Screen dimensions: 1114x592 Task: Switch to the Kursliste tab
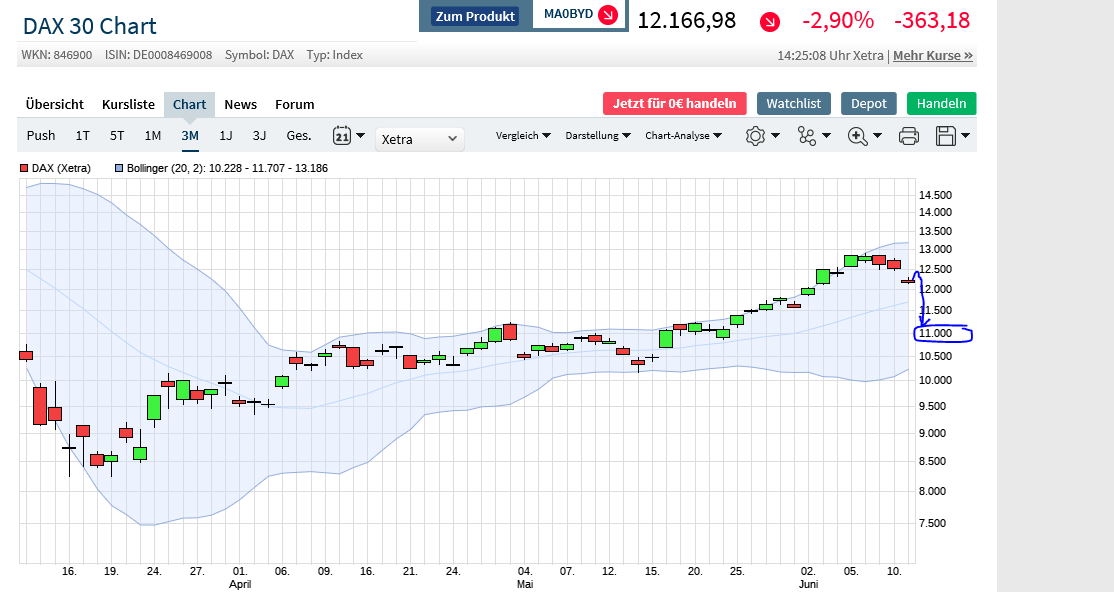(128, 104)
